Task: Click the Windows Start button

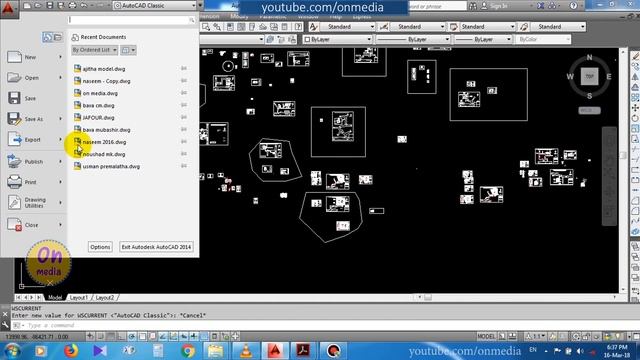Action: point(12,351)
